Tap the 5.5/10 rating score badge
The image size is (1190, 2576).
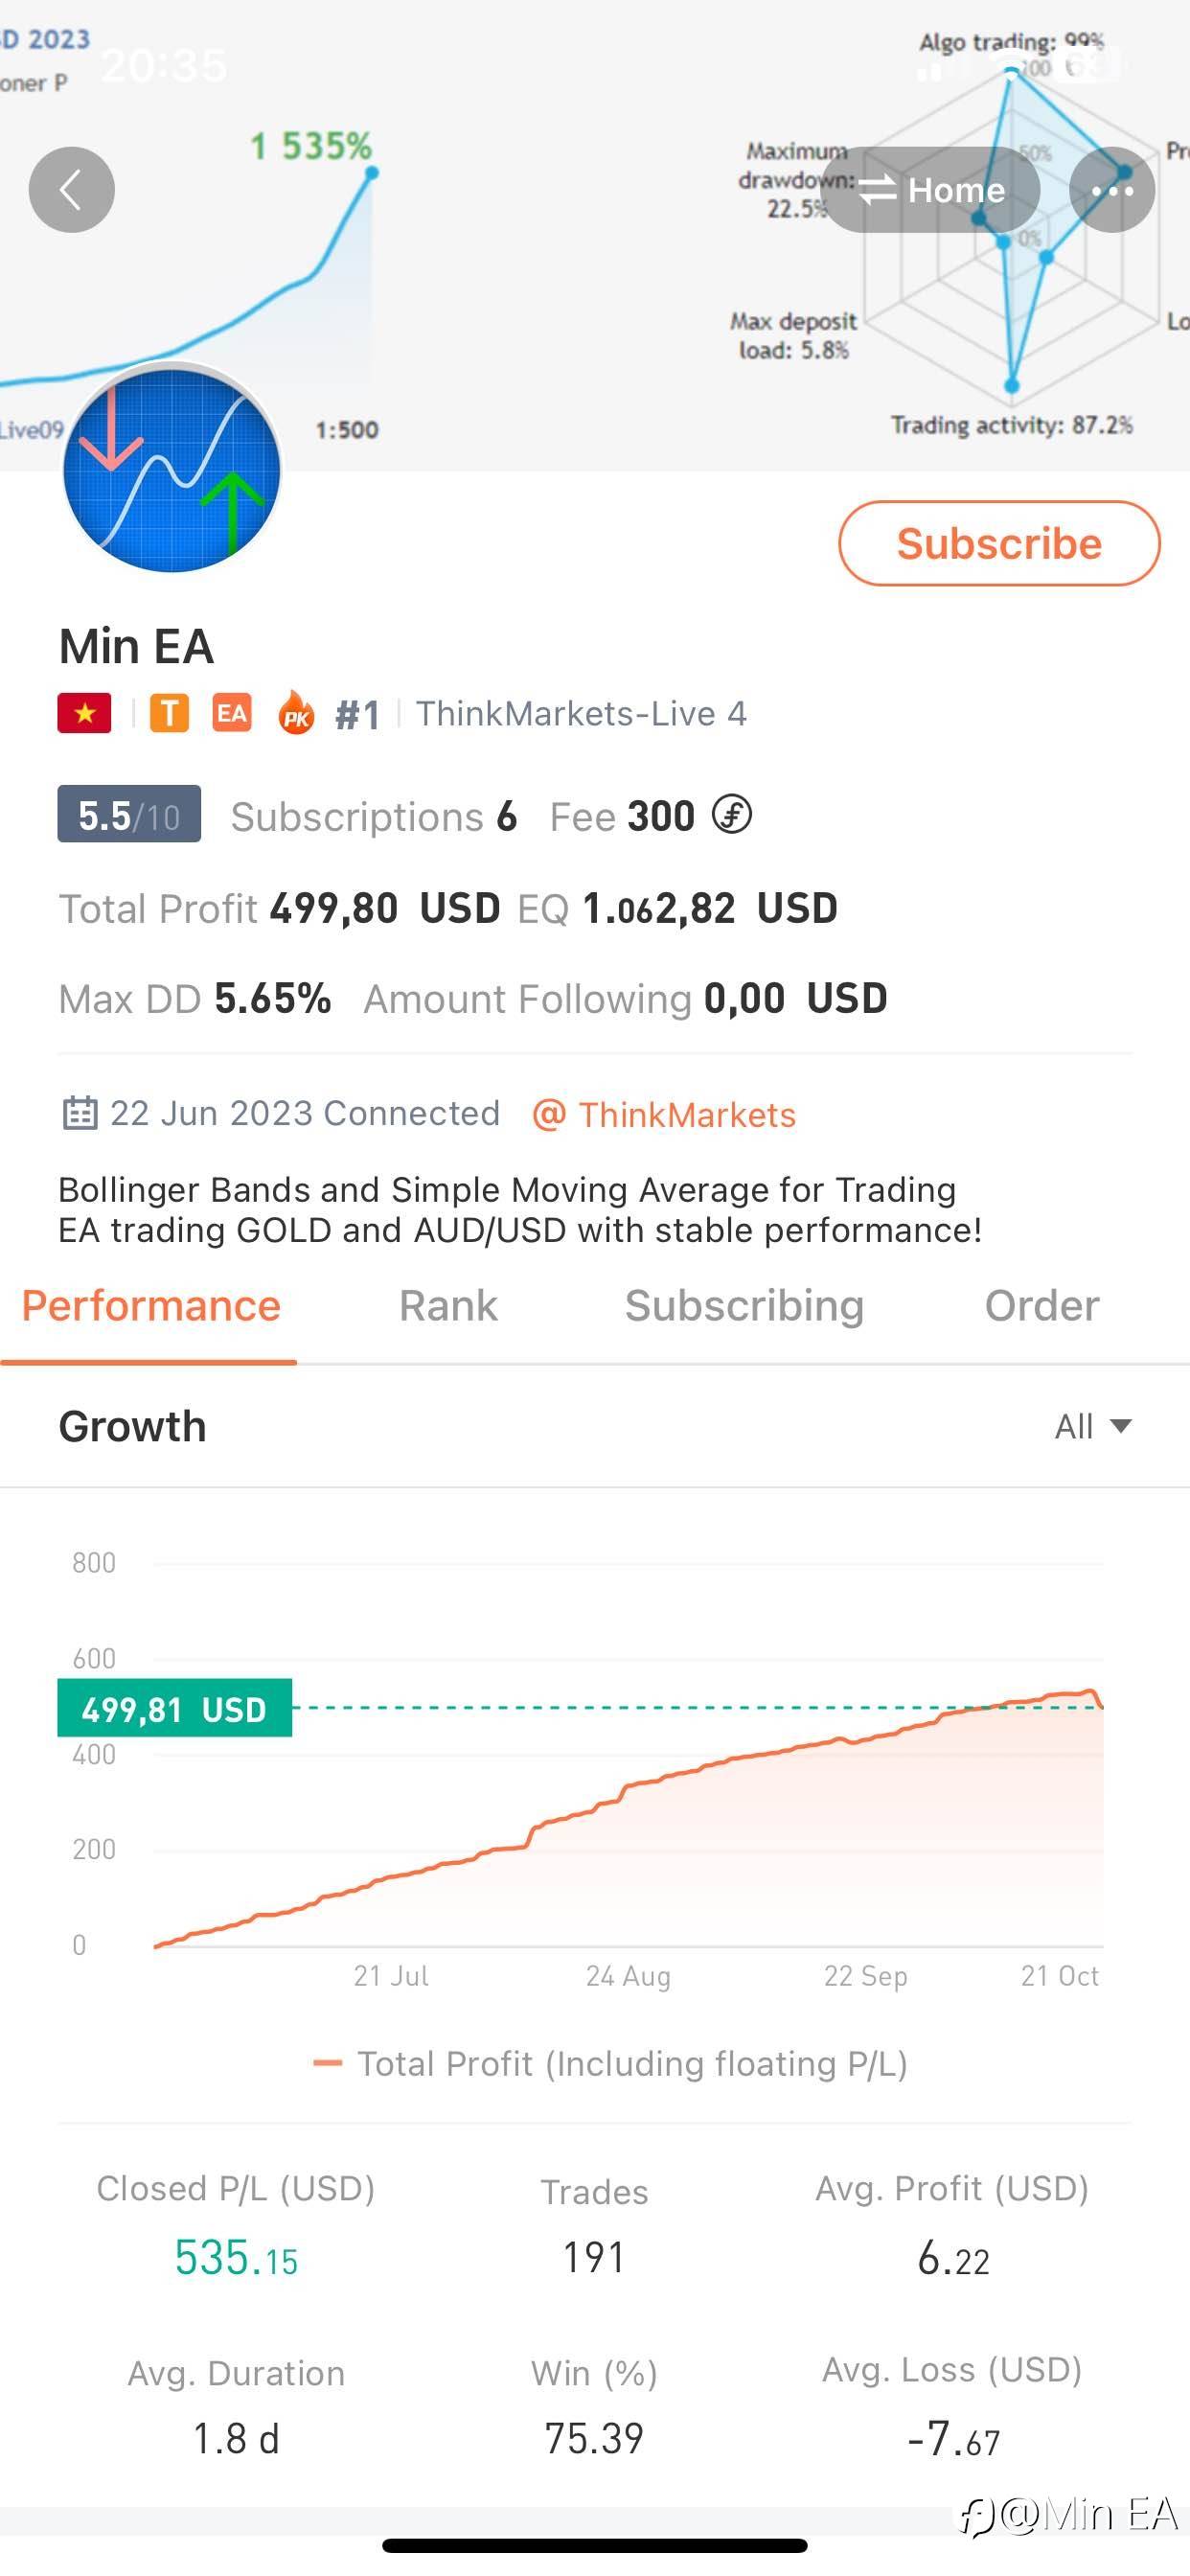pyautogui.click(x=129, y=815)
